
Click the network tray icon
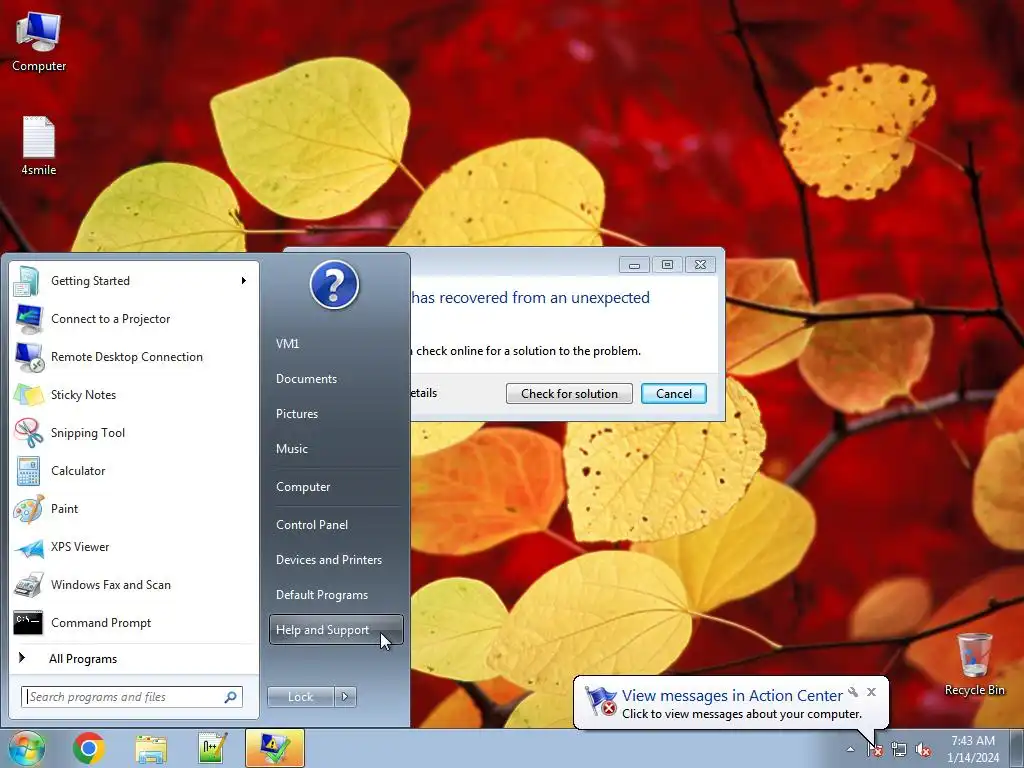[x=899, y=750]
